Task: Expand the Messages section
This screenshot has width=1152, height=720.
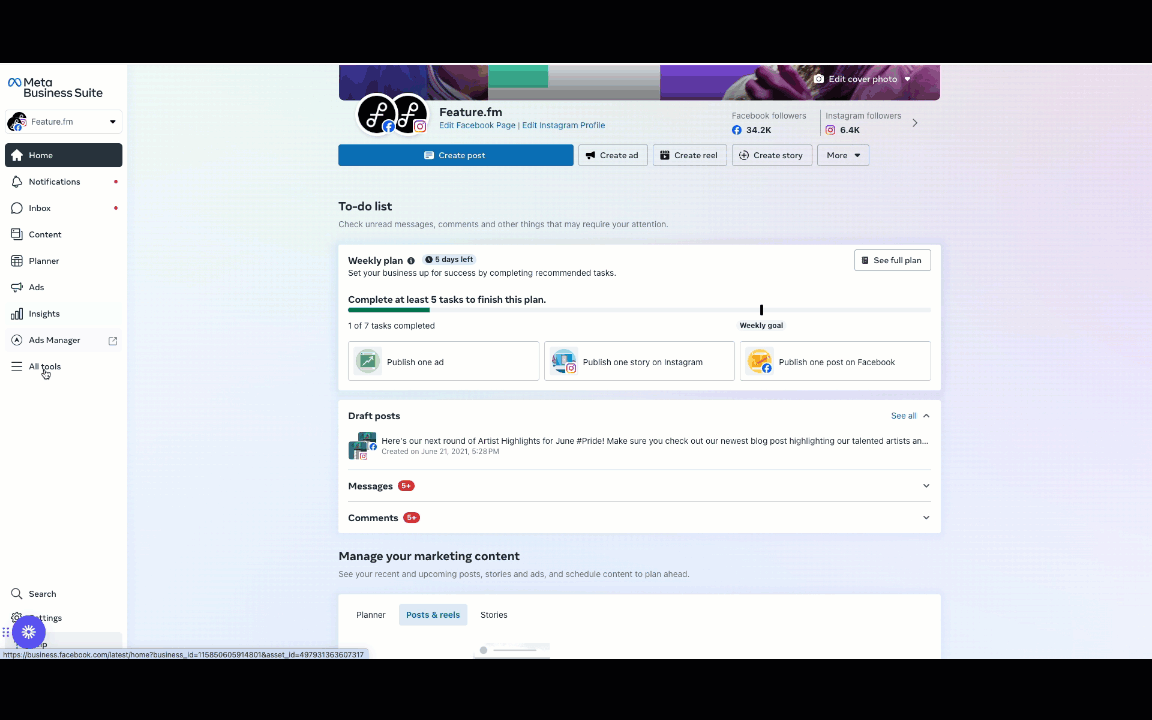Action: pyautogui.click(x=639, y=486)
